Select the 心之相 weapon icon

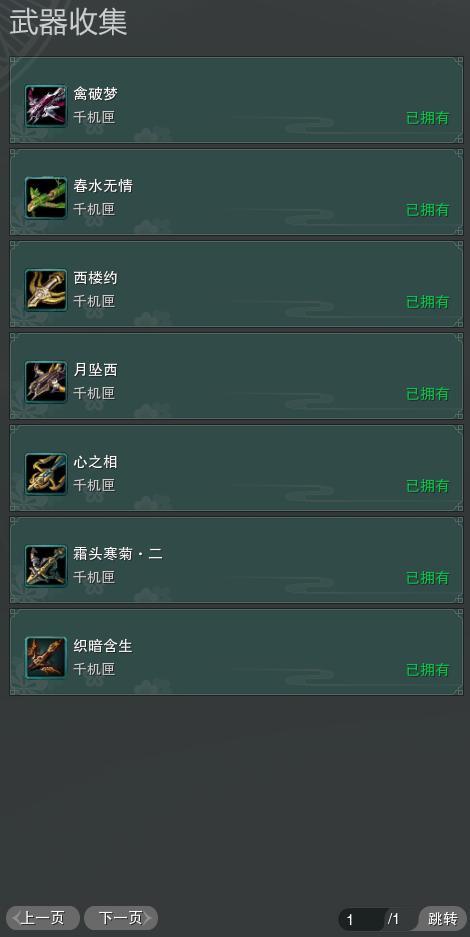(x=46, y=474)
